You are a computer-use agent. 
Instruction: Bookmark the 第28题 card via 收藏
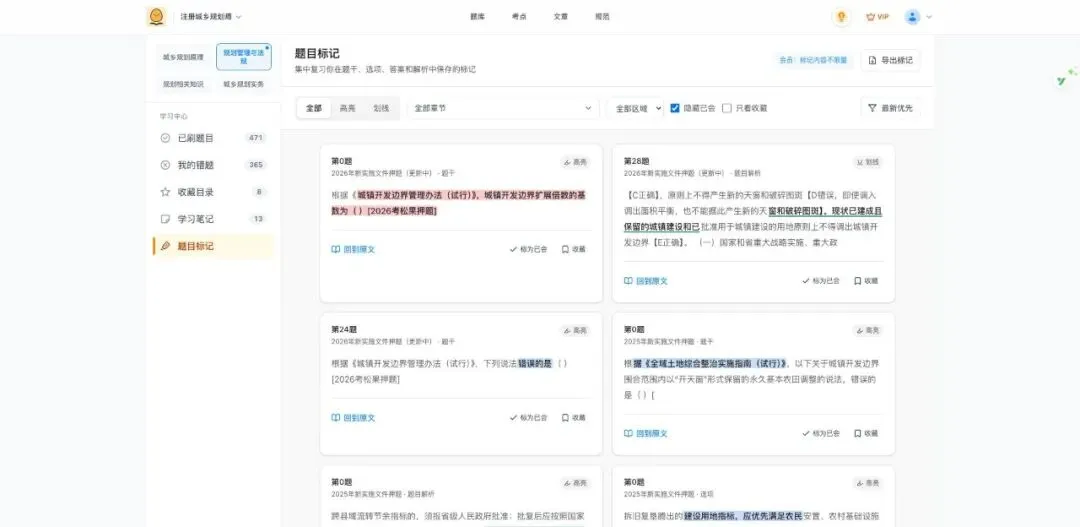[x=866, y=281]
